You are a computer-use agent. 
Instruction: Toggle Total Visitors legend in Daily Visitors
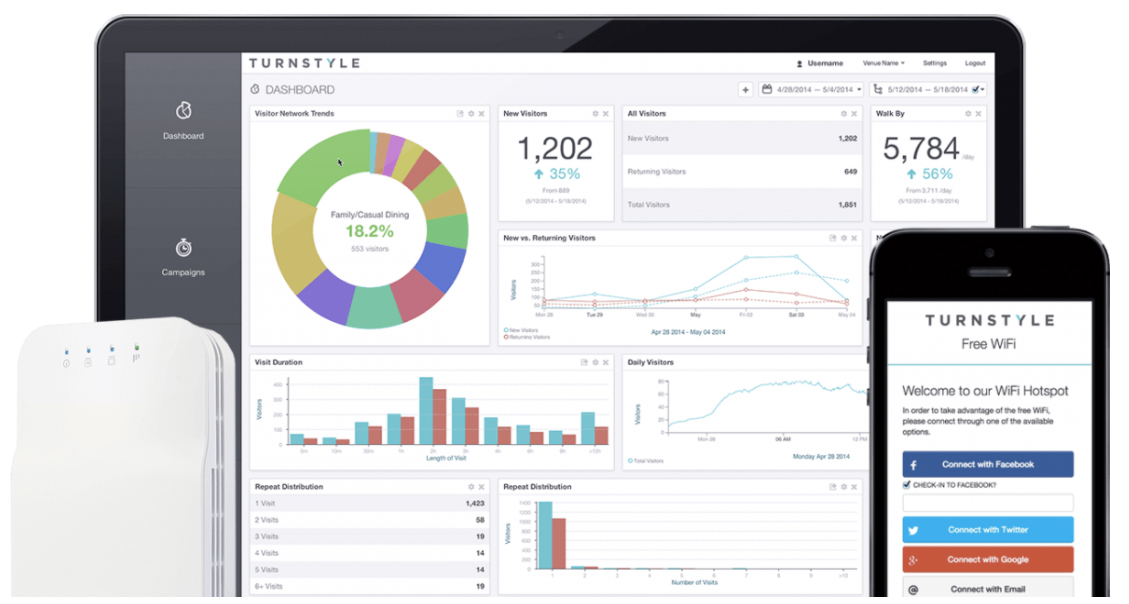tap(646, 461)
